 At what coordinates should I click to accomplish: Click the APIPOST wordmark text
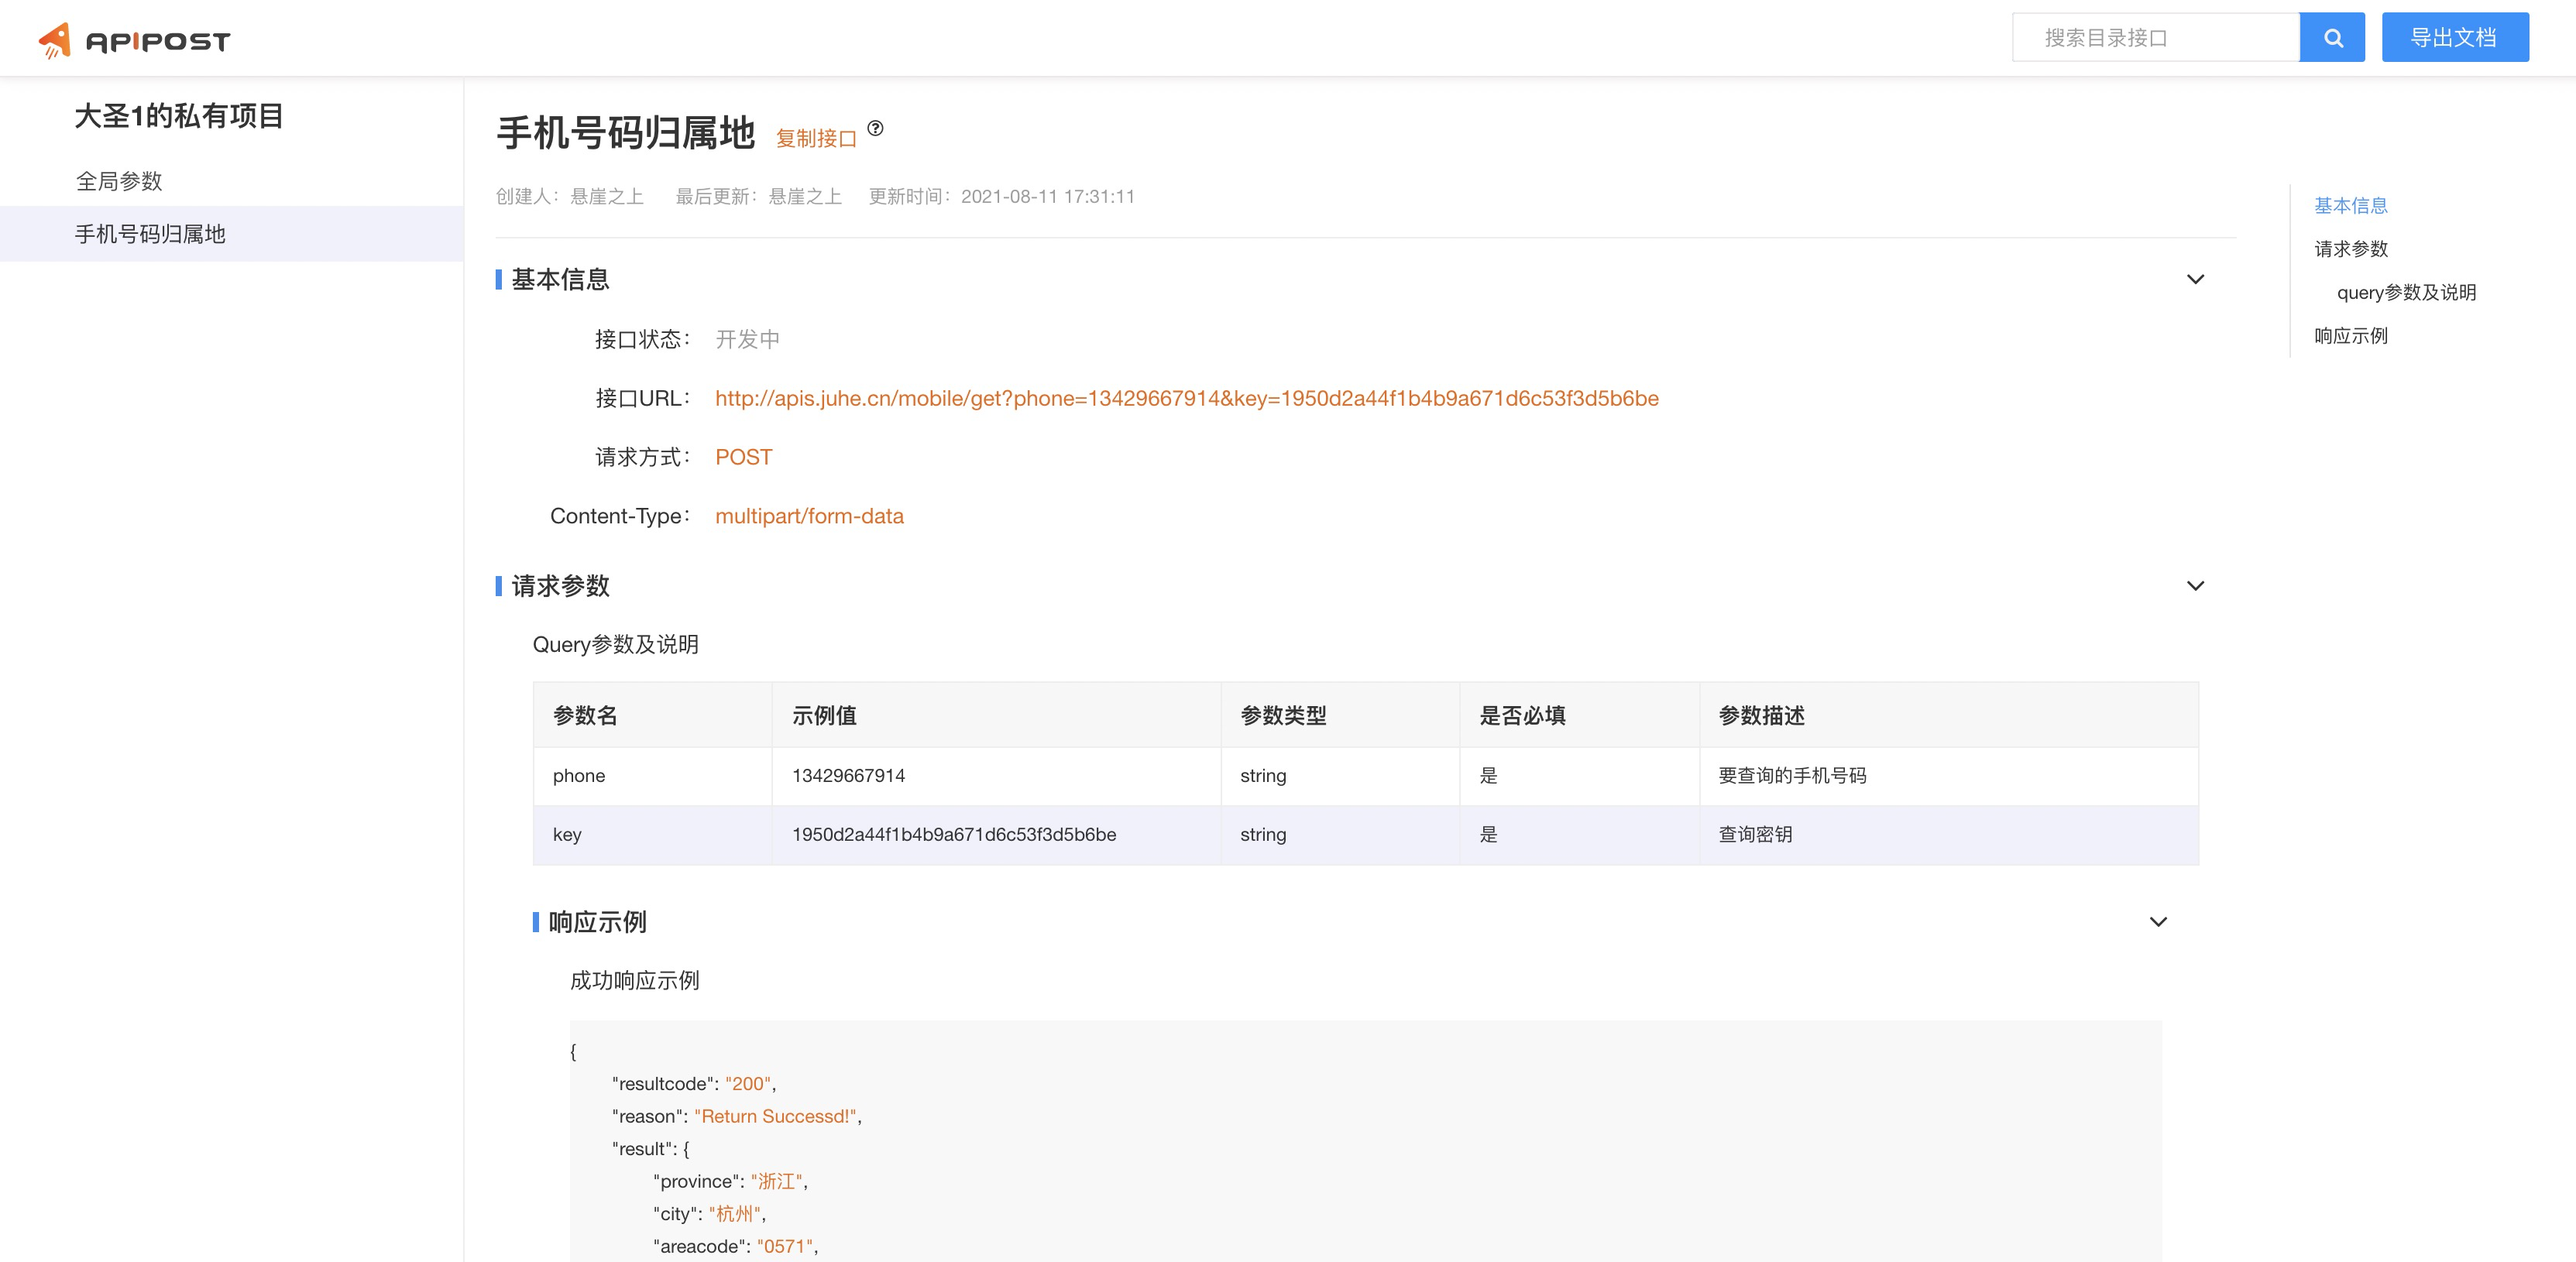click(158, 41)
